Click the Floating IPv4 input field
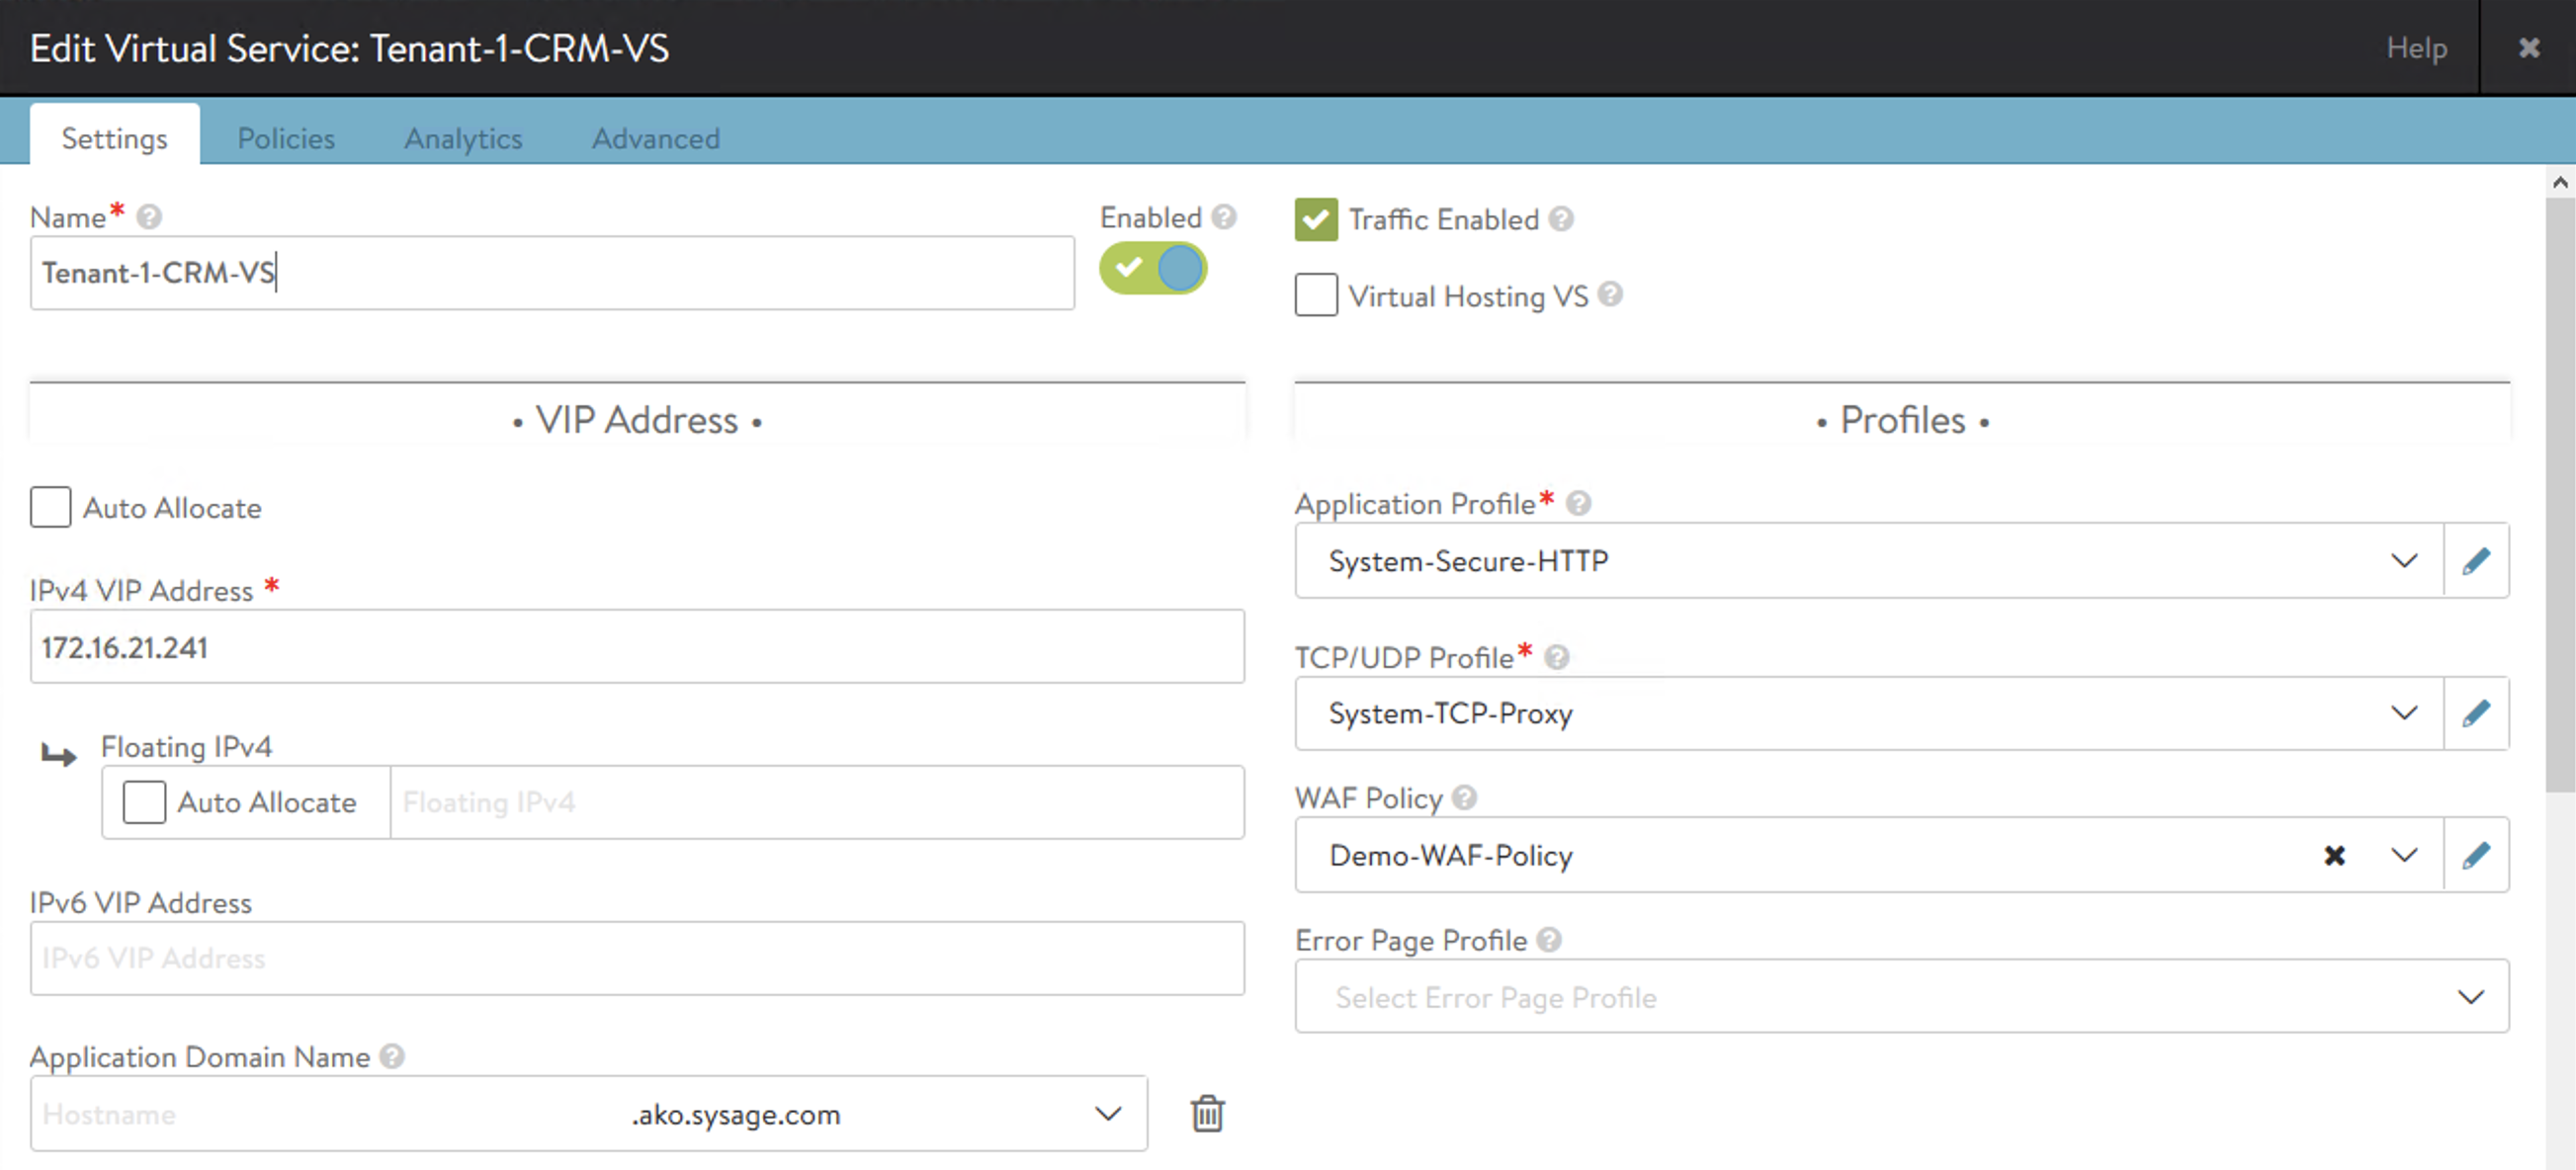2576x1170 pixels. pyautogui.click(x=817, y=802)
